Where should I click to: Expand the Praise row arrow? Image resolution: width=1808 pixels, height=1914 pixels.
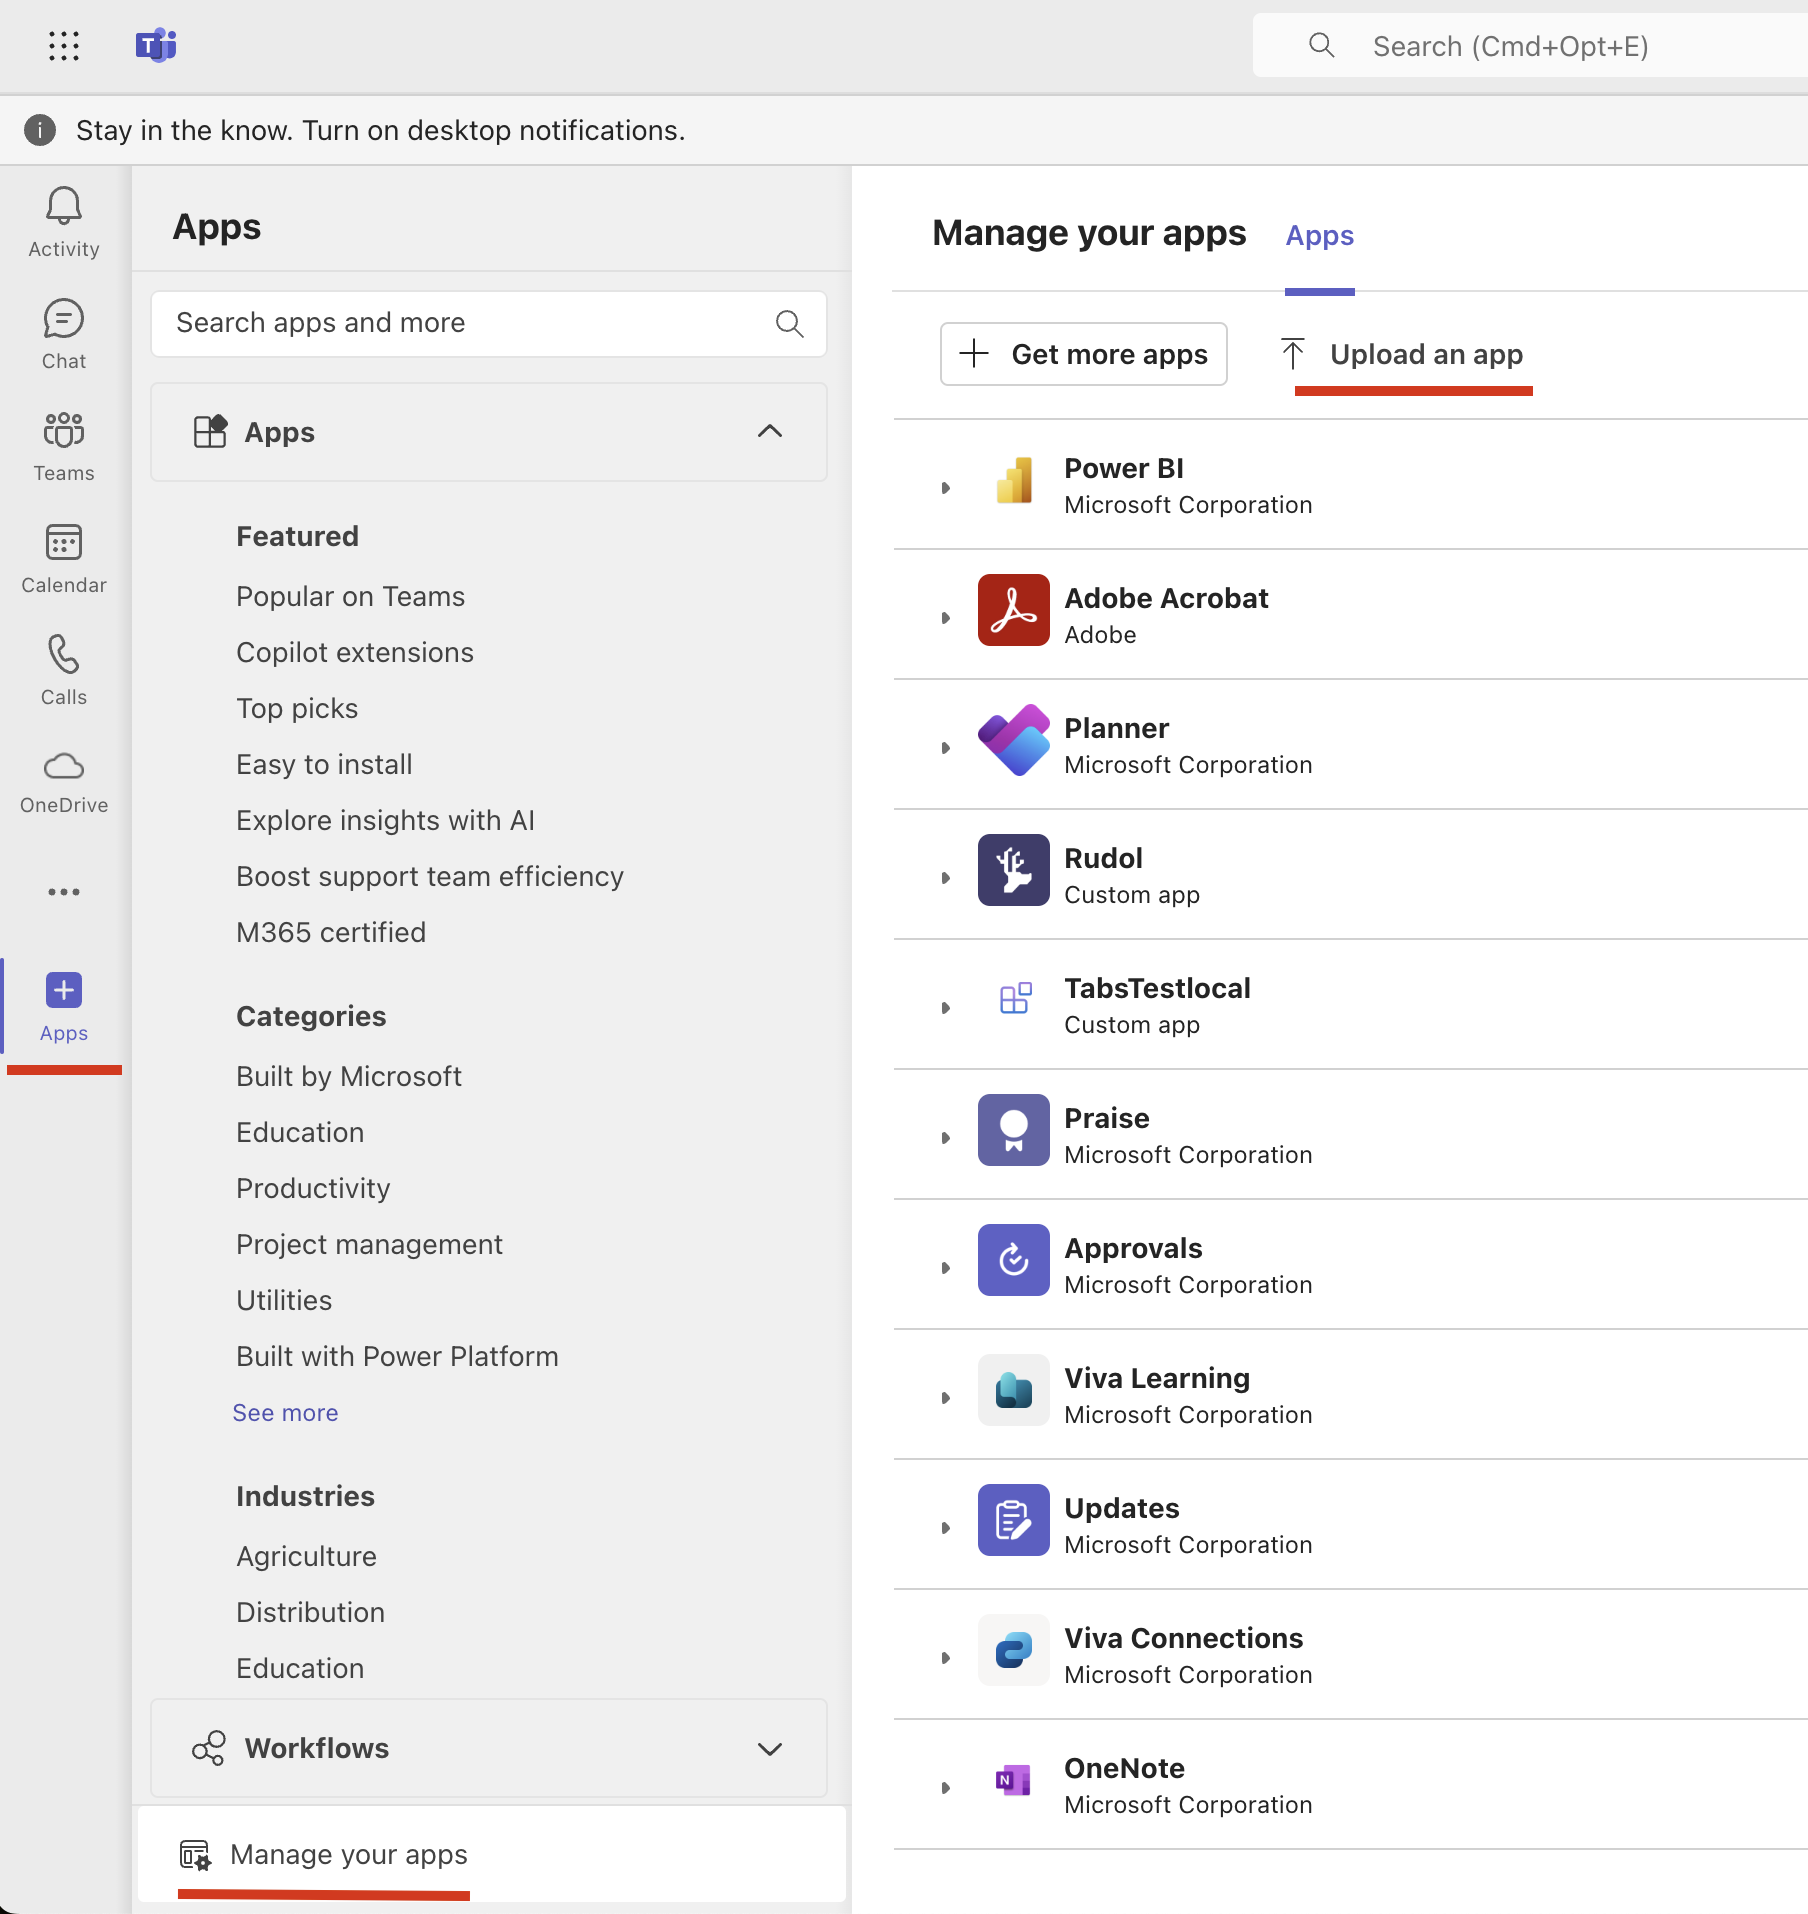[x=945, y=1138]
